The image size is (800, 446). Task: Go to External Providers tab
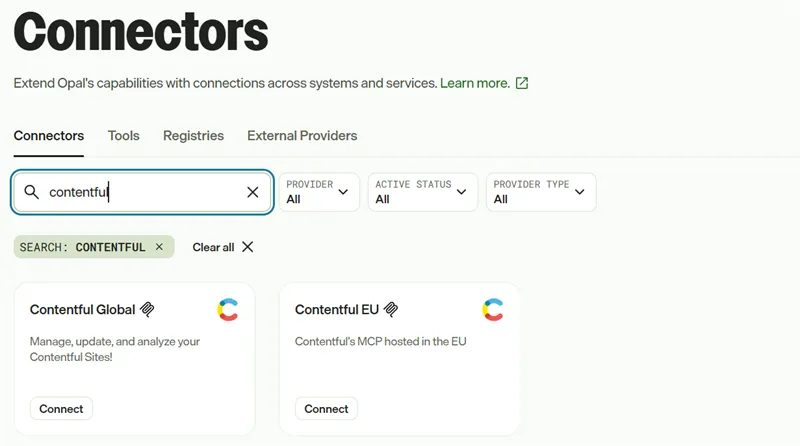302,136
